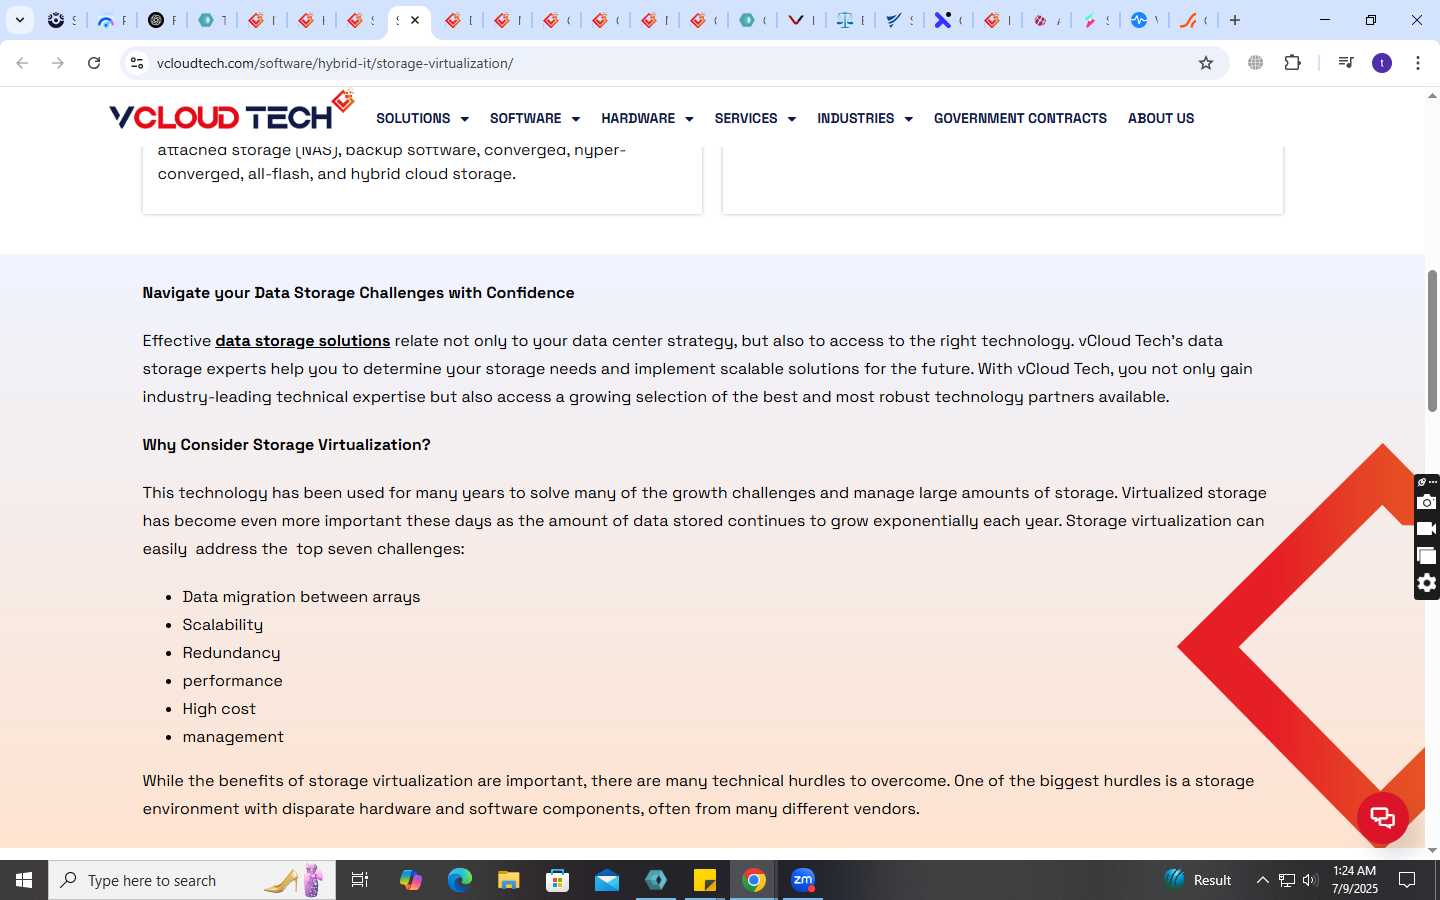Image resolution: width=1440 pixels, height=900 pixels.
Task: Open the vCloud Tech logo homepage link
Action: point(231,112)
